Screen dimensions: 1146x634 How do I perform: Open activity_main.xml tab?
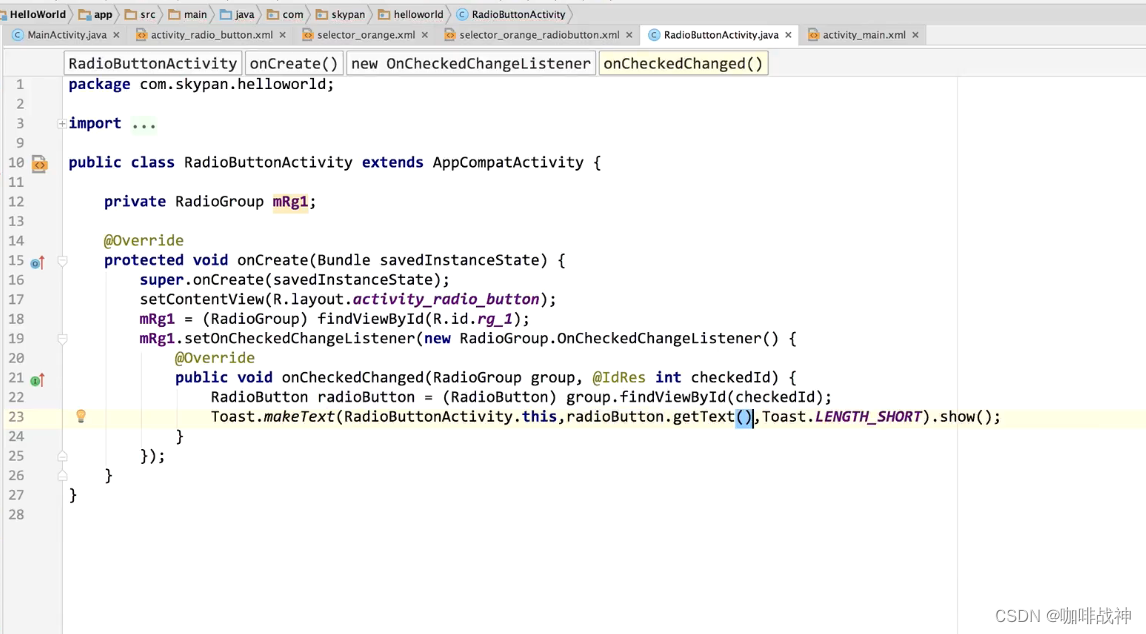pyautogui.click(x=864, y=35)
